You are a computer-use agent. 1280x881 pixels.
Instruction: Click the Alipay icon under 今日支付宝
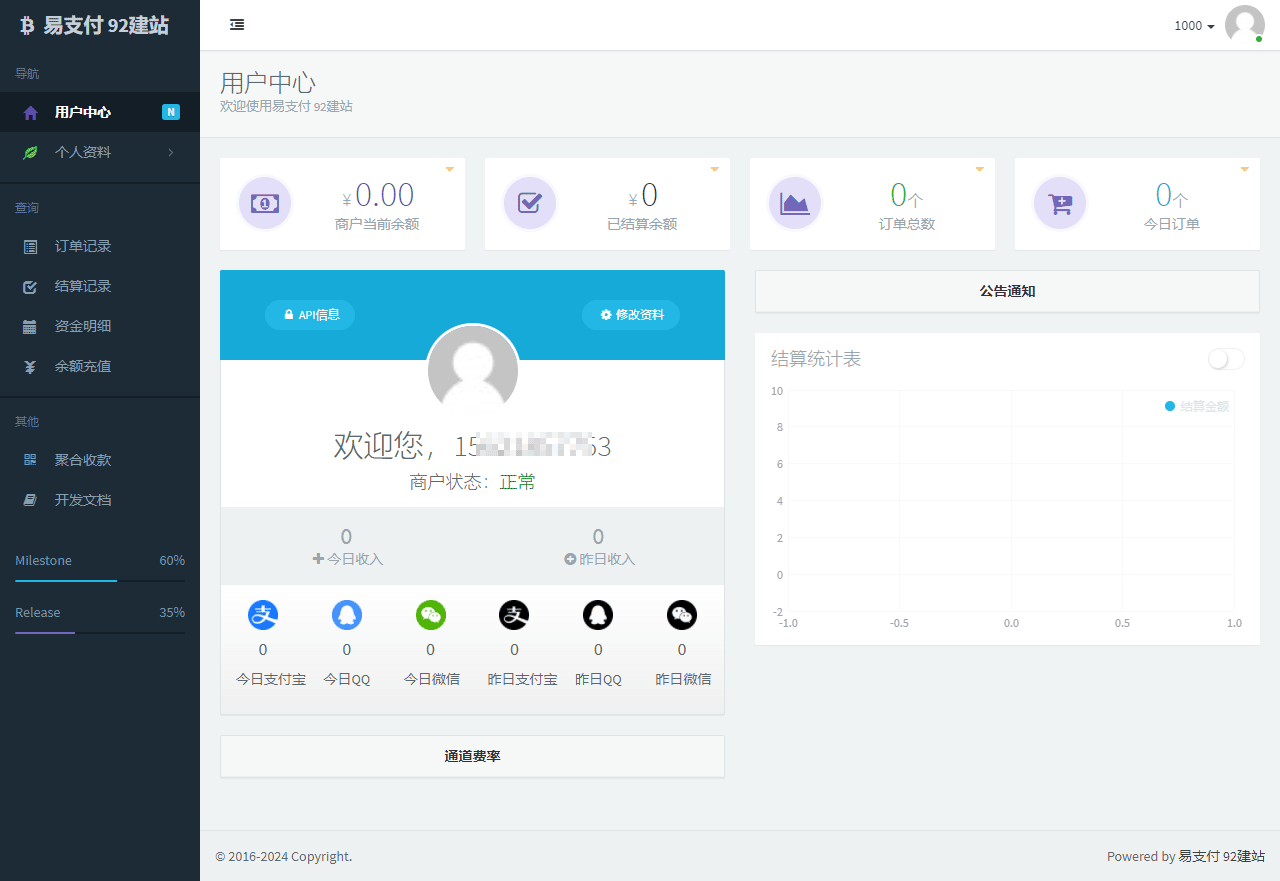[262, 614]
